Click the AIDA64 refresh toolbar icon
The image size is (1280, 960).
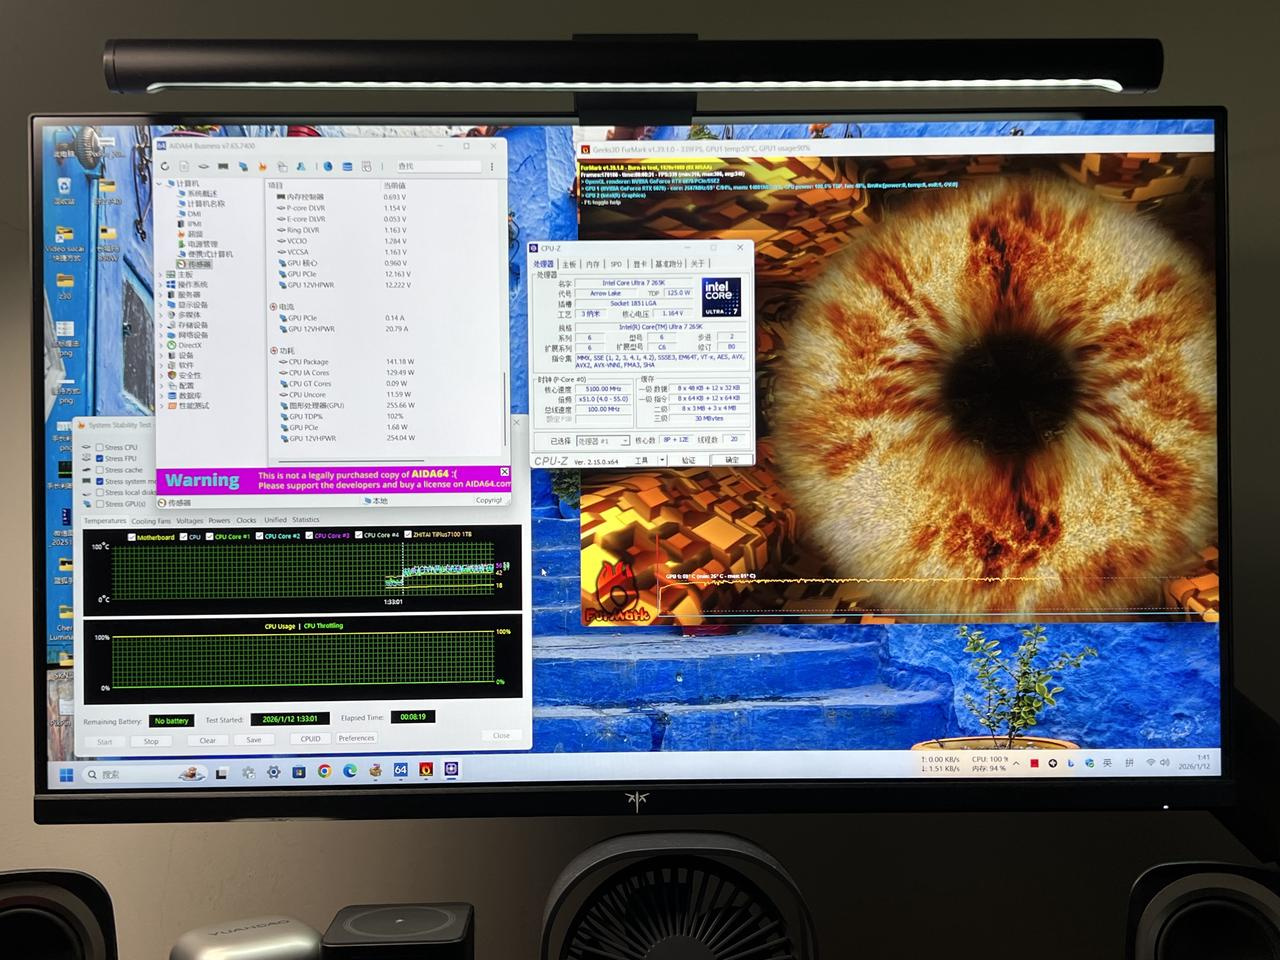(x=165, y=166)
